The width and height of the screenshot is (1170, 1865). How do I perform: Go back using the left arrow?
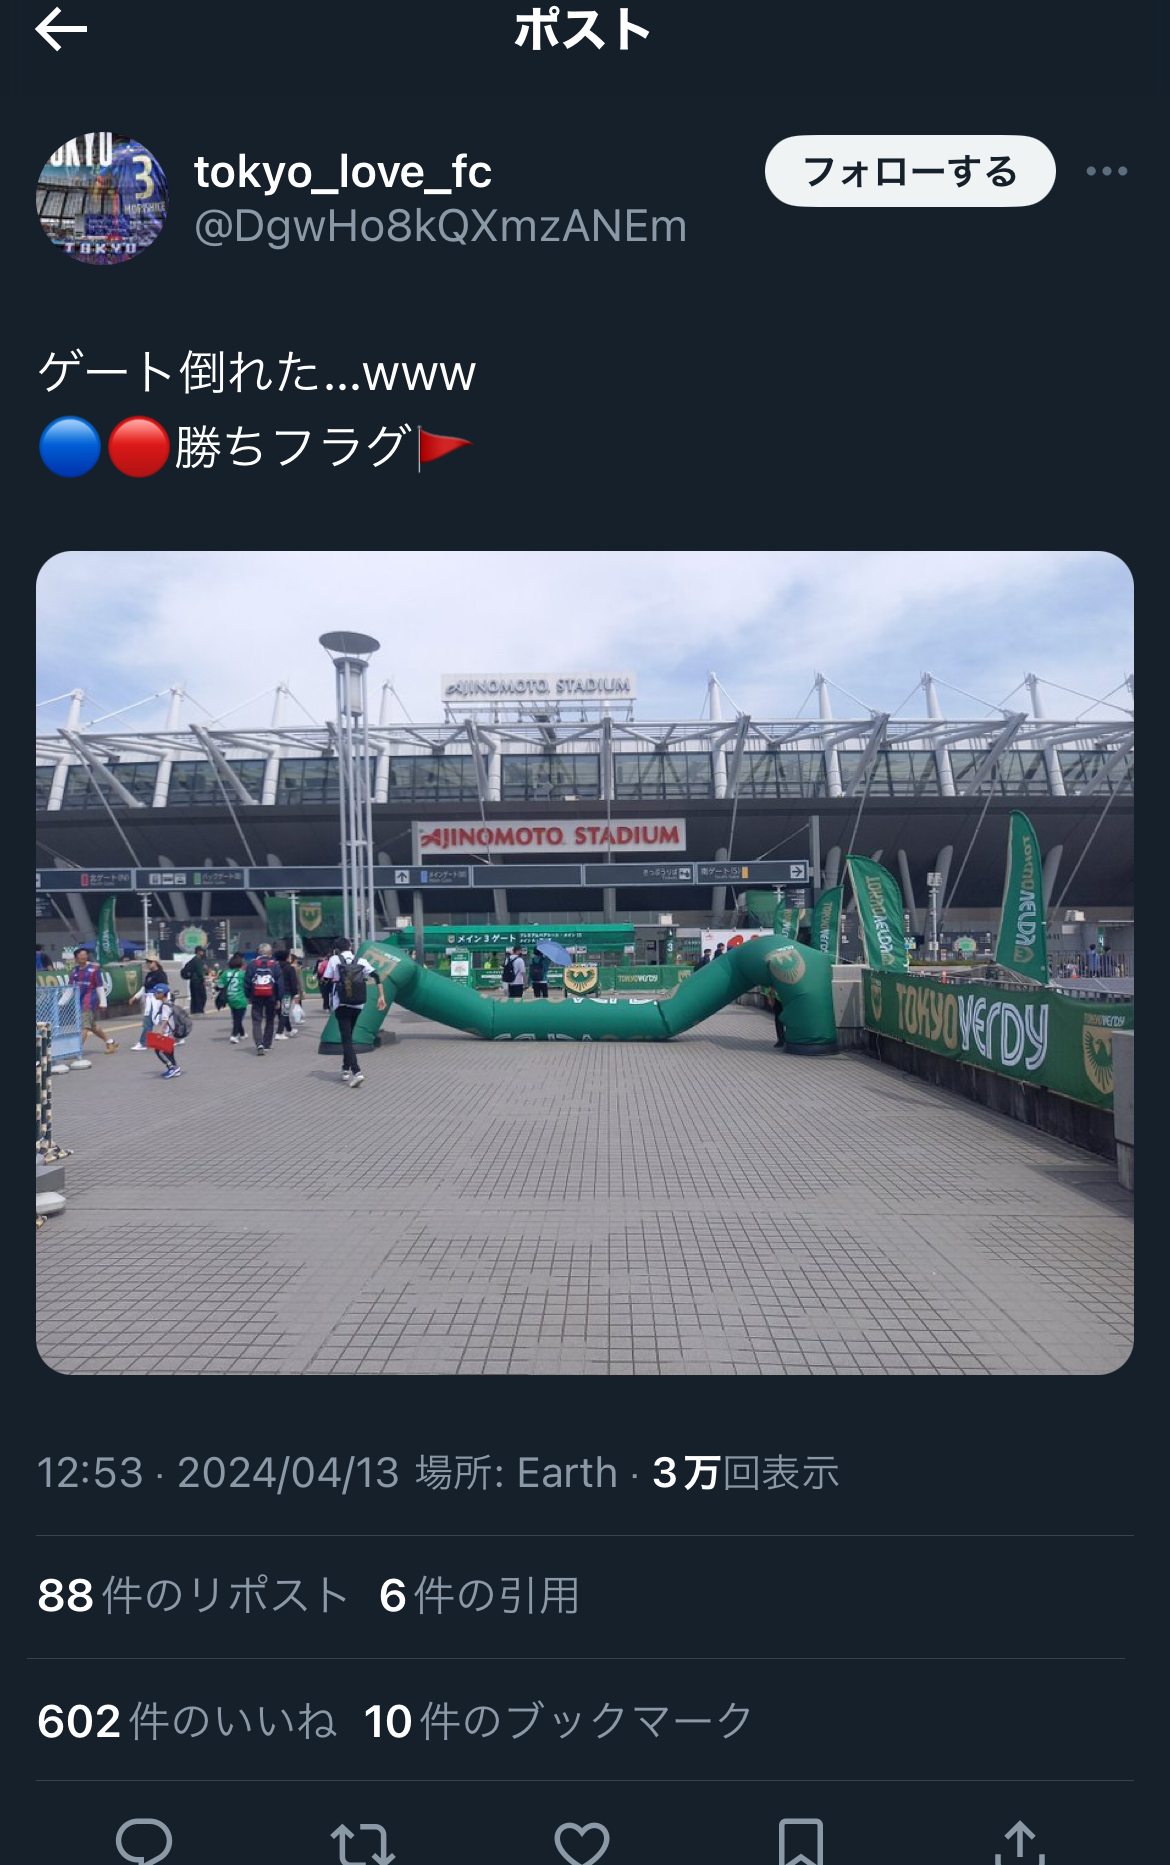click(x=61, y=29)
